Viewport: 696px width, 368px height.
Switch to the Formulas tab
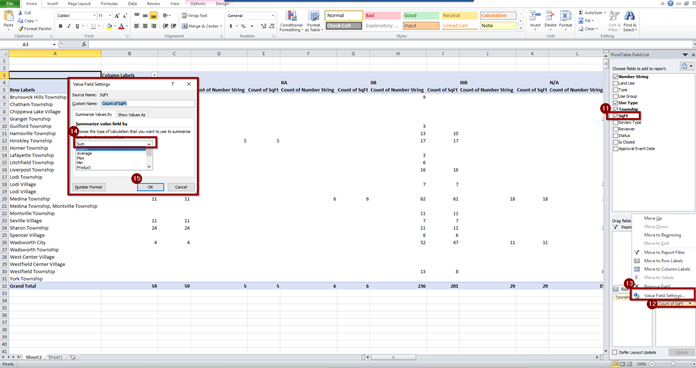tap(109, 4)
